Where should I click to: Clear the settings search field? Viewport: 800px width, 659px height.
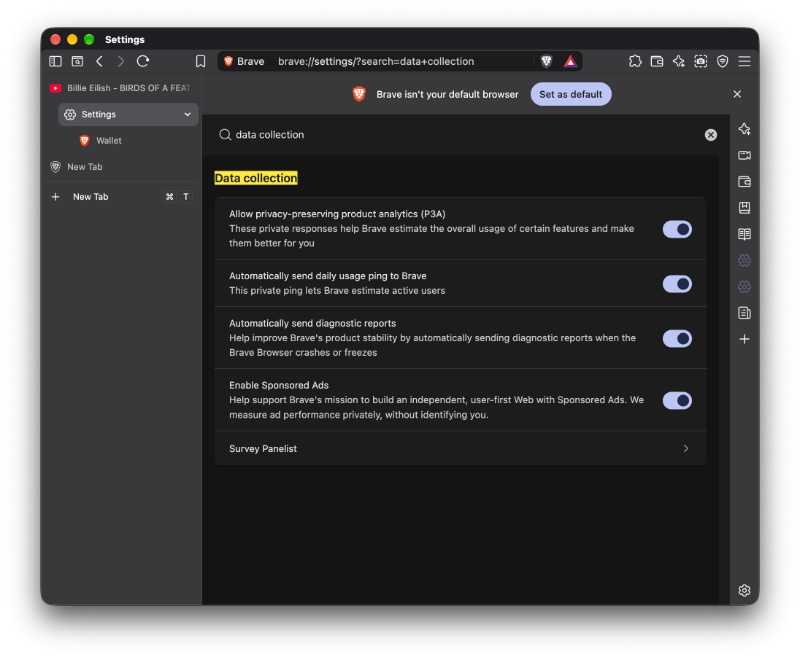711,135
